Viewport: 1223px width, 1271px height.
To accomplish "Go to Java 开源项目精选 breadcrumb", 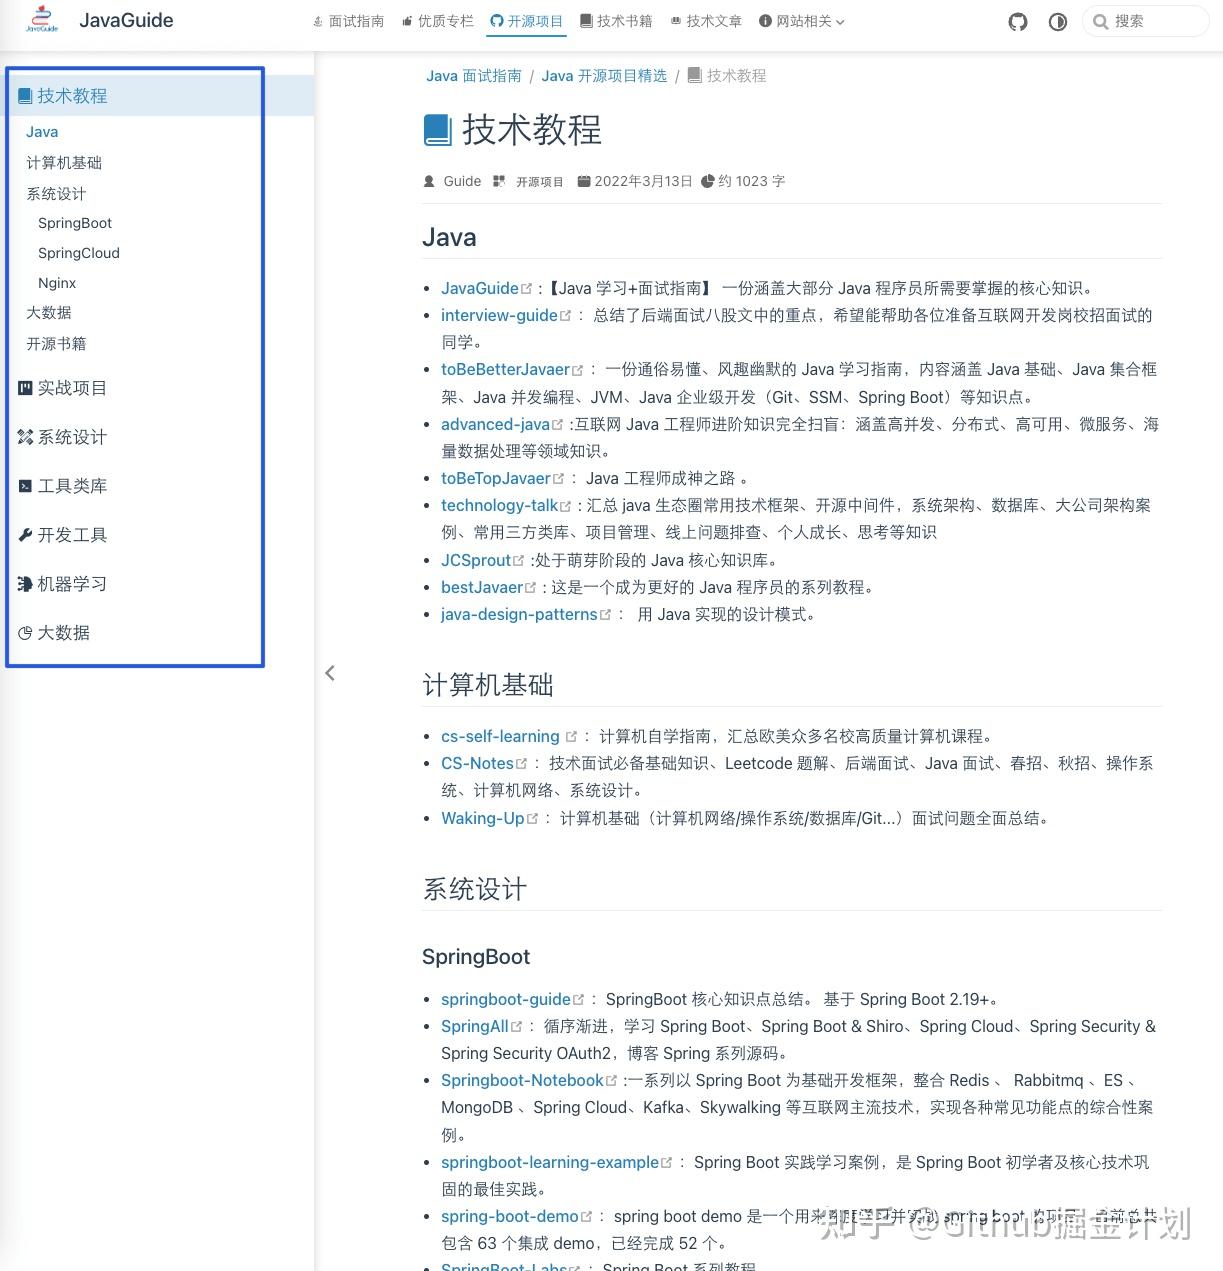I will click(604, 76).
